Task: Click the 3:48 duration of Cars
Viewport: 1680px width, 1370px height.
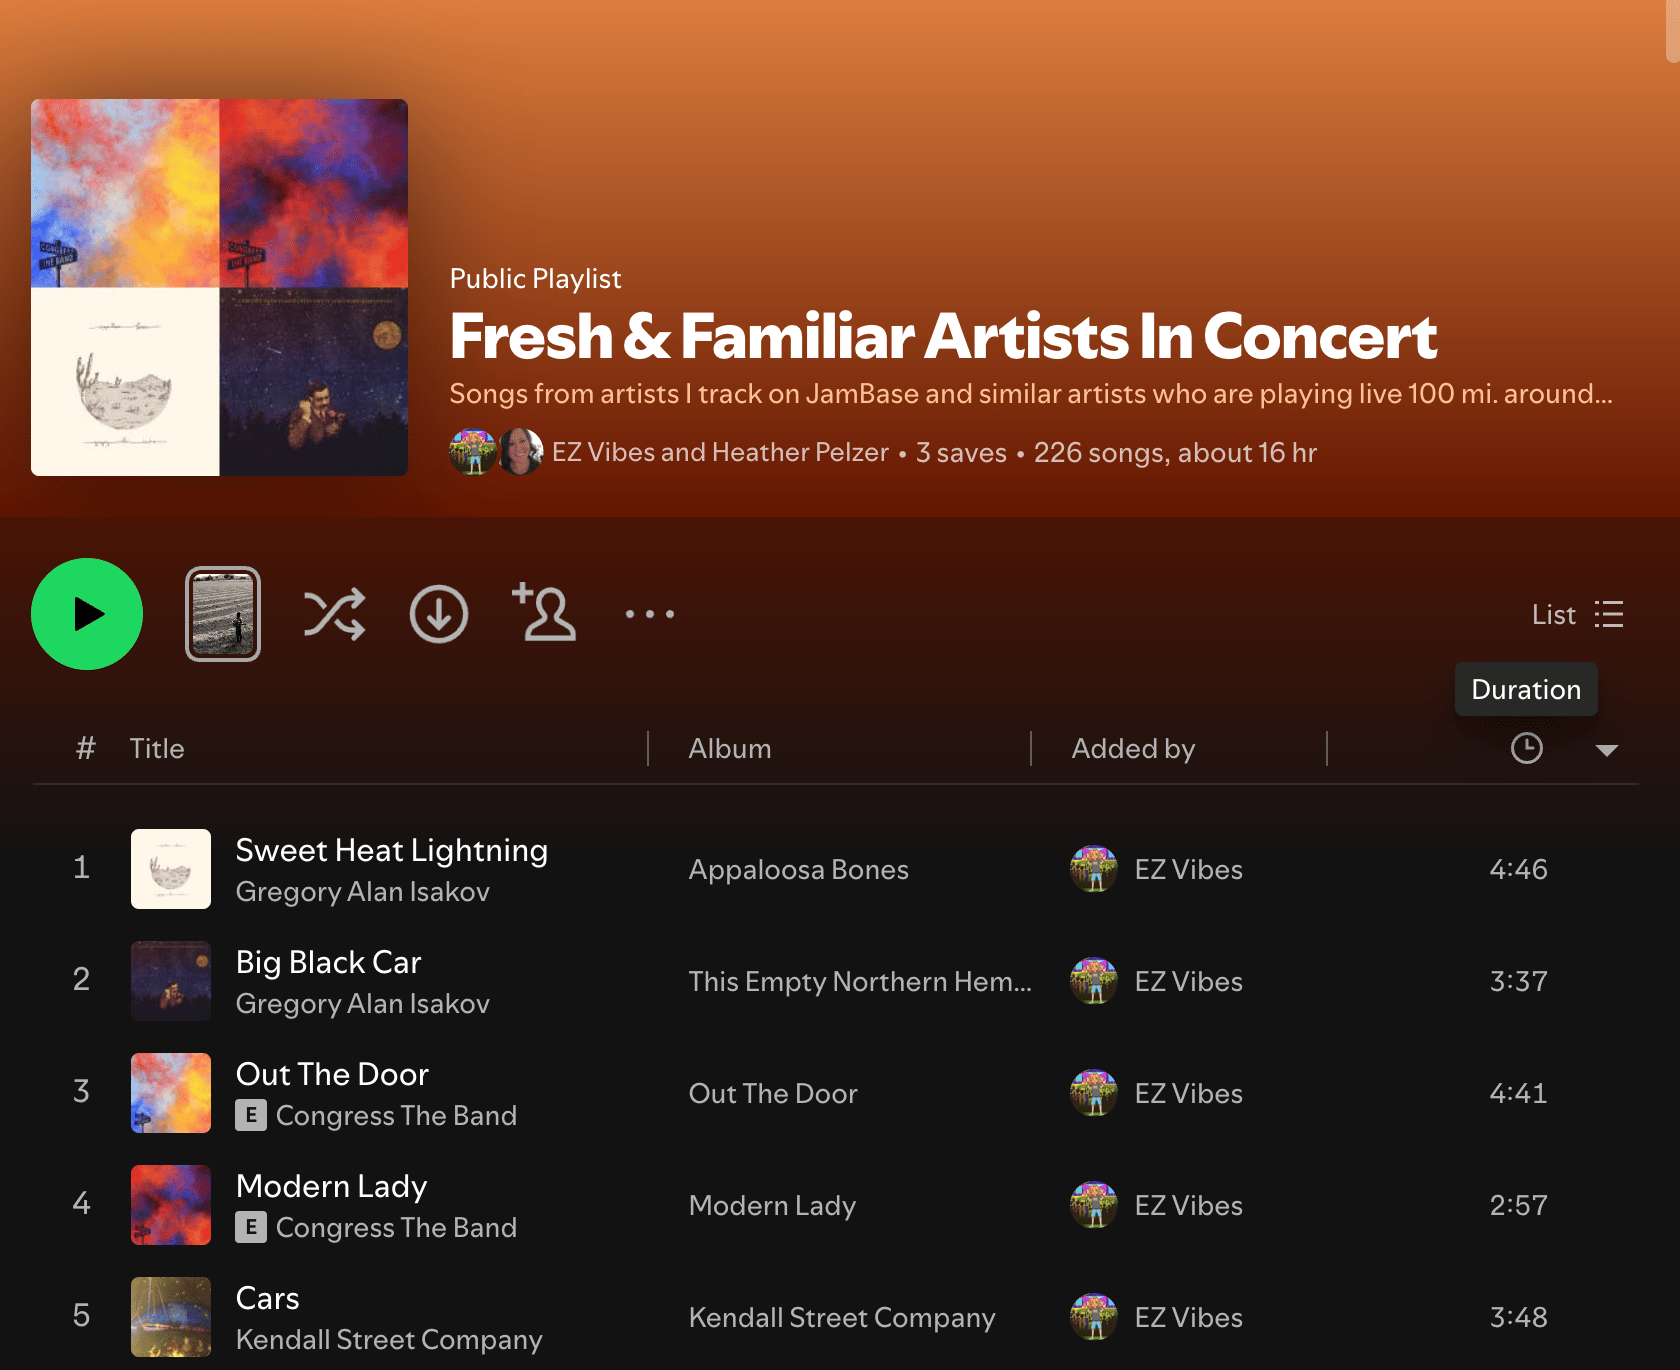Action: pos(1518,1318)
